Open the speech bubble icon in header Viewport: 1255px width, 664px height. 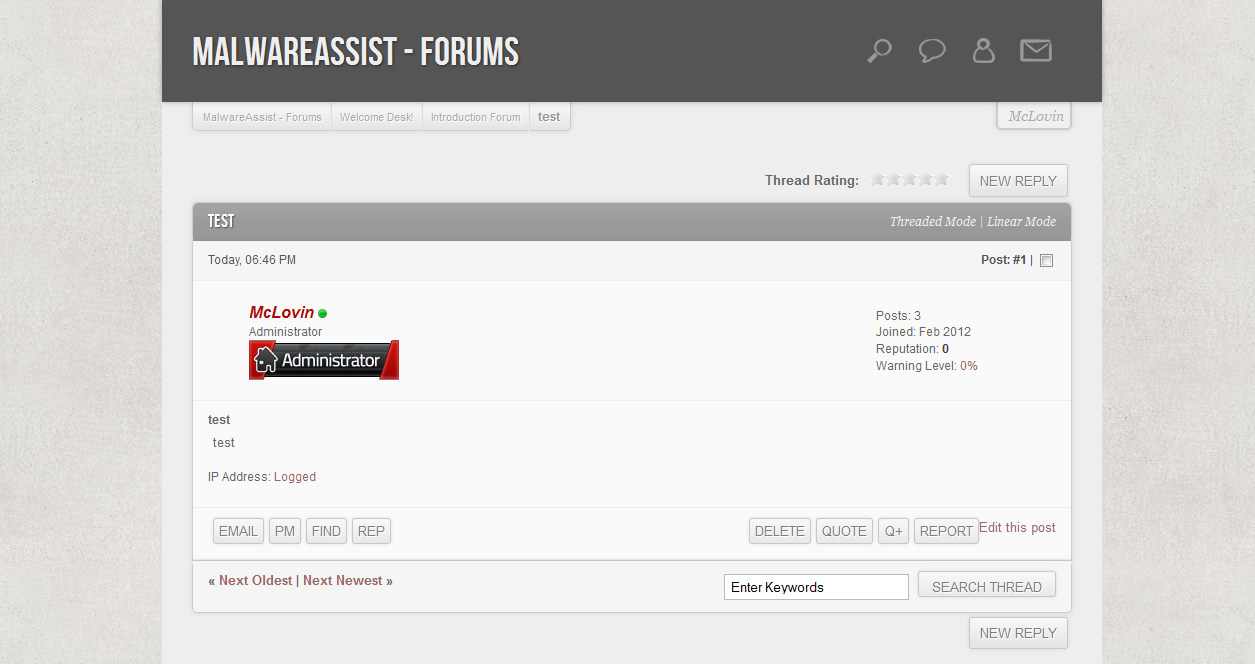tap(932, 51)
